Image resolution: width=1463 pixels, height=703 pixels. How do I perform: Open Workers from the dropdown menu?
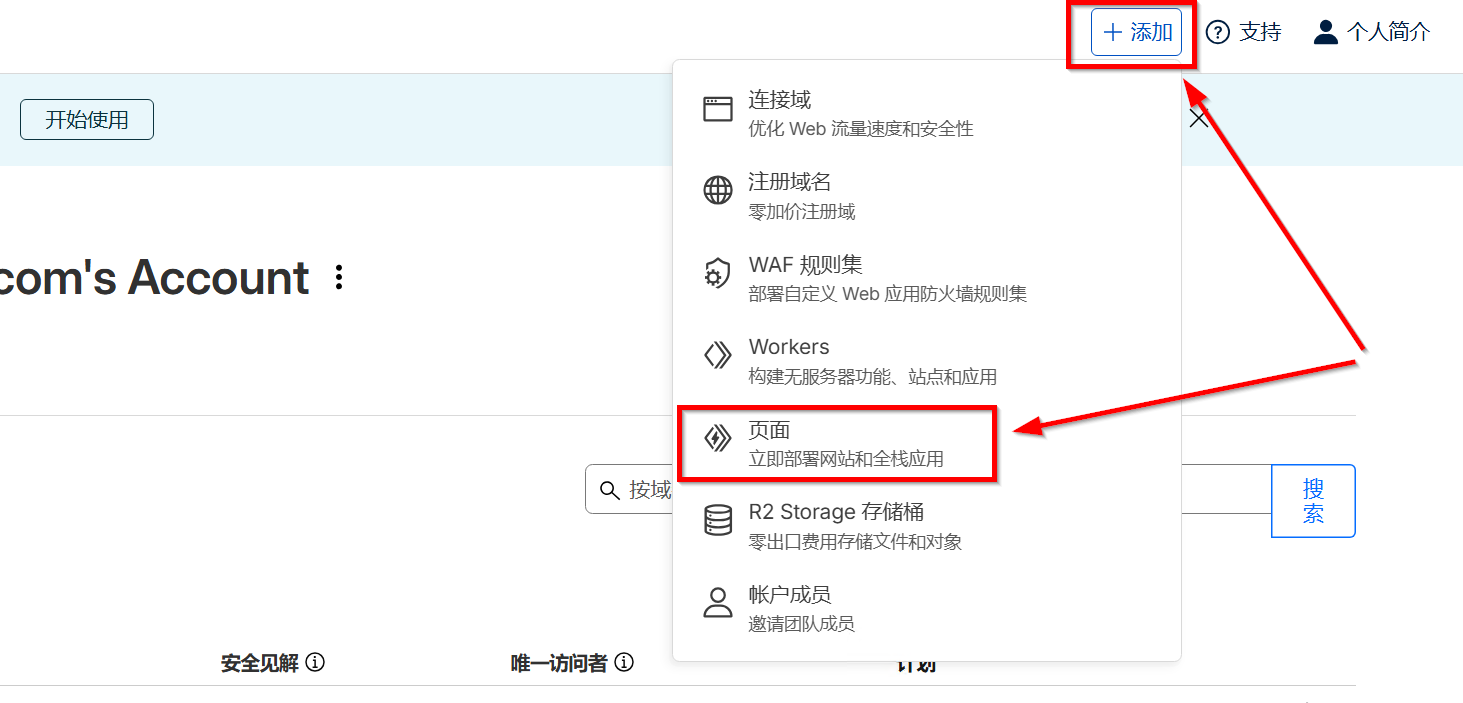pyautogui.click(x=927, y=361)
